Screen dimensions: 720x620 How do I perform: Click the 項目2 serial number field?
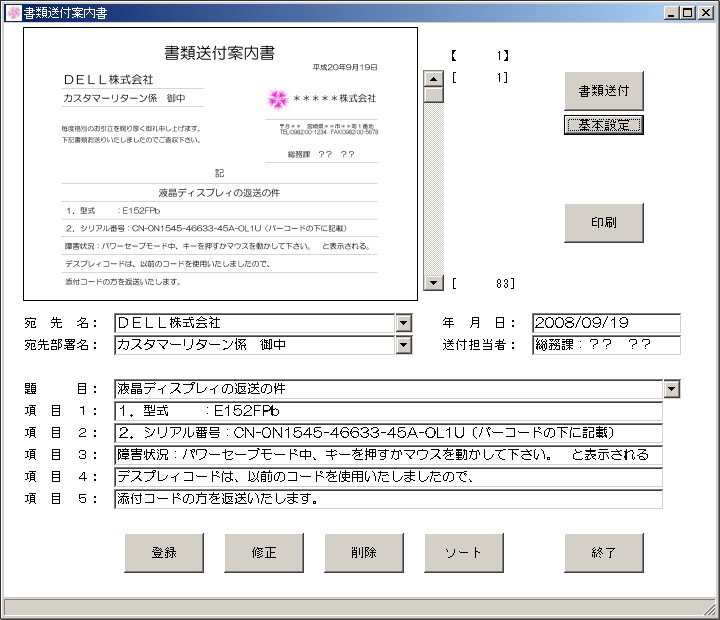(x=388, y=433)
